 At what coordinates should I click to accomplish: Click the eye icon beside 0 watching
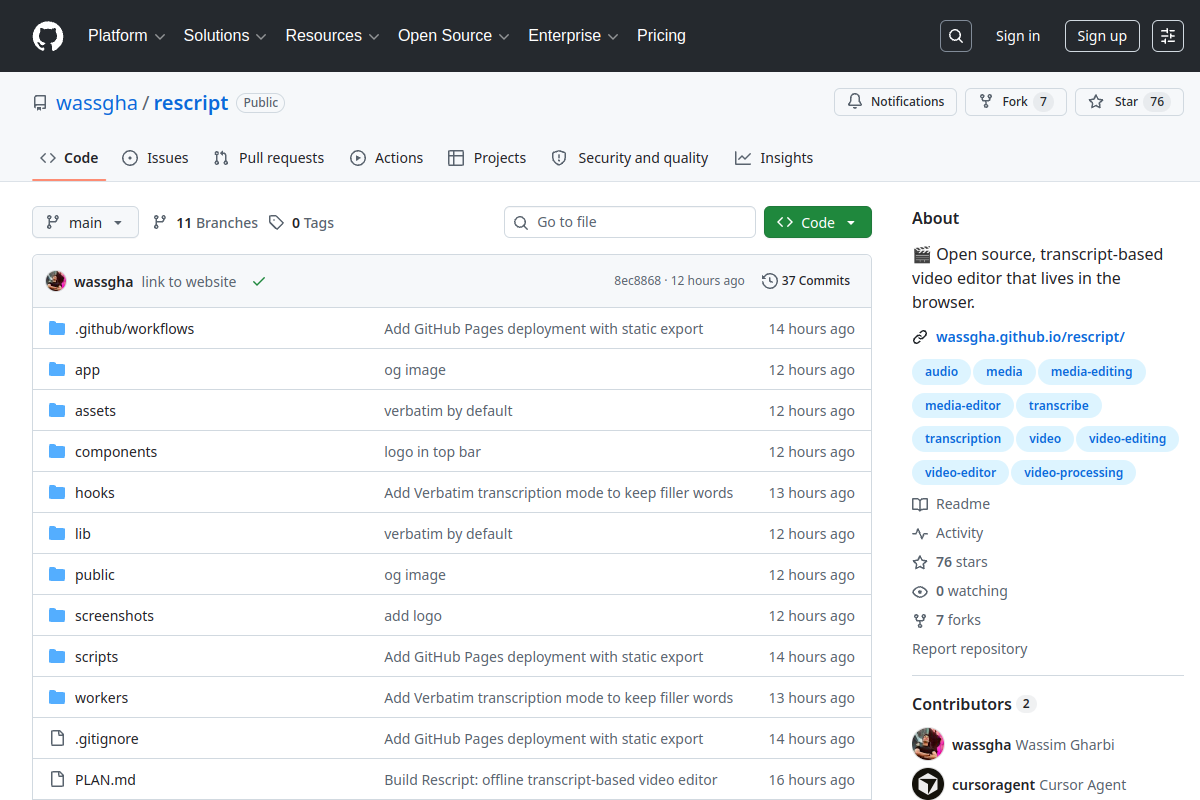[x=920, y=591]
